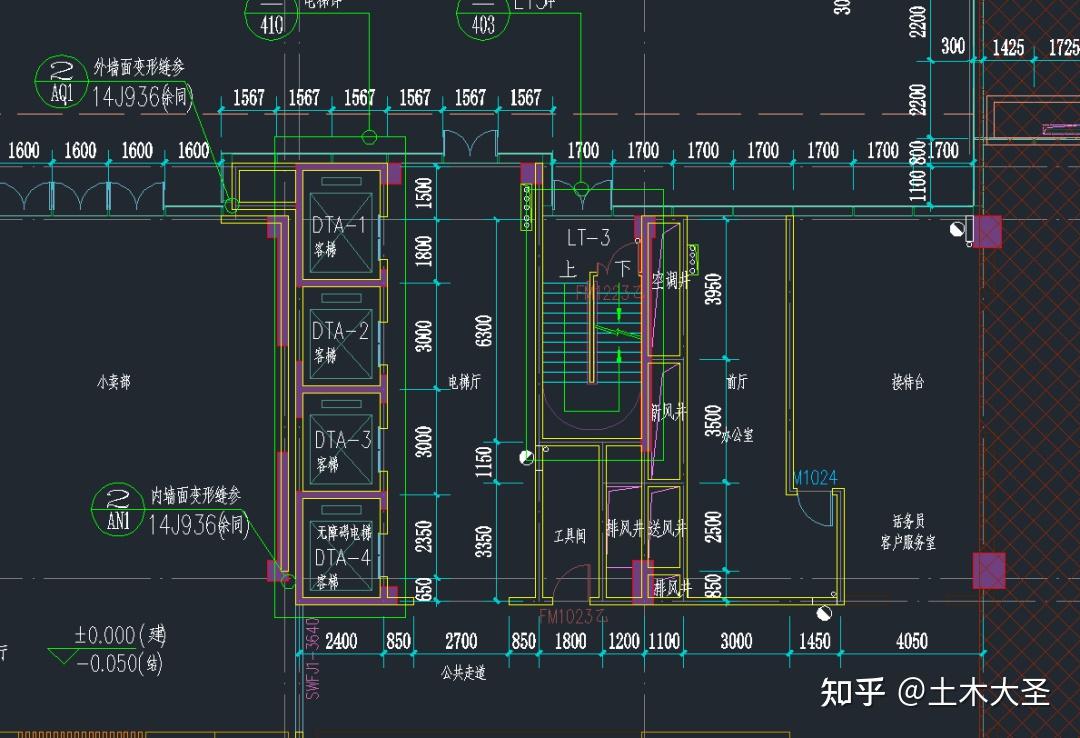
Task: Select 14J936(余同) text beside AQ1 bubble
Action: (x=141, y=96)
